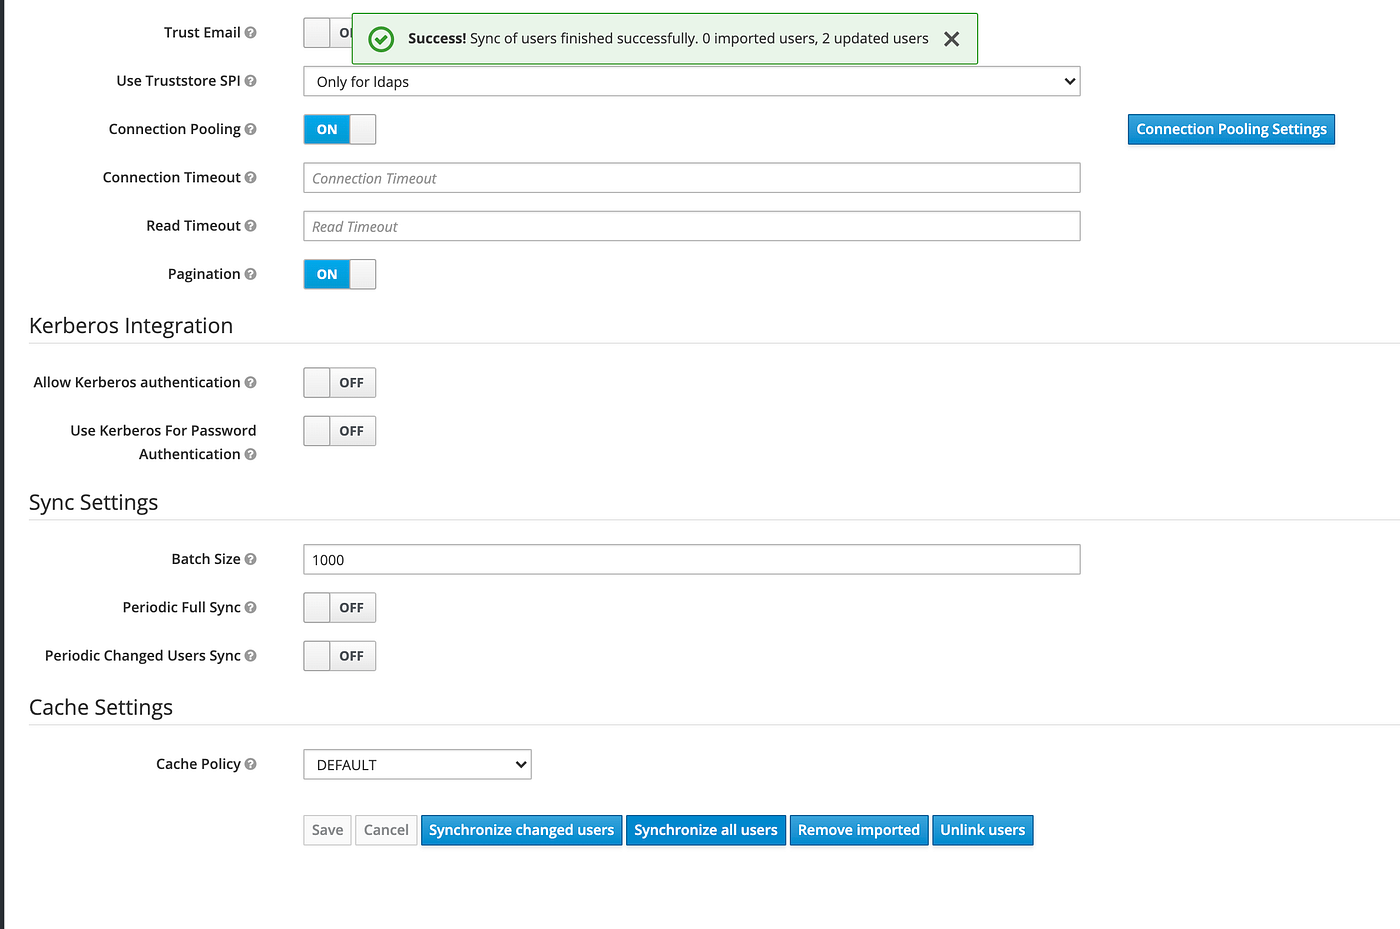Click the help icon beside Batch Size
Image resolution: width=1400 pixels, height=929 pixels.
click(x=250, y=559)
